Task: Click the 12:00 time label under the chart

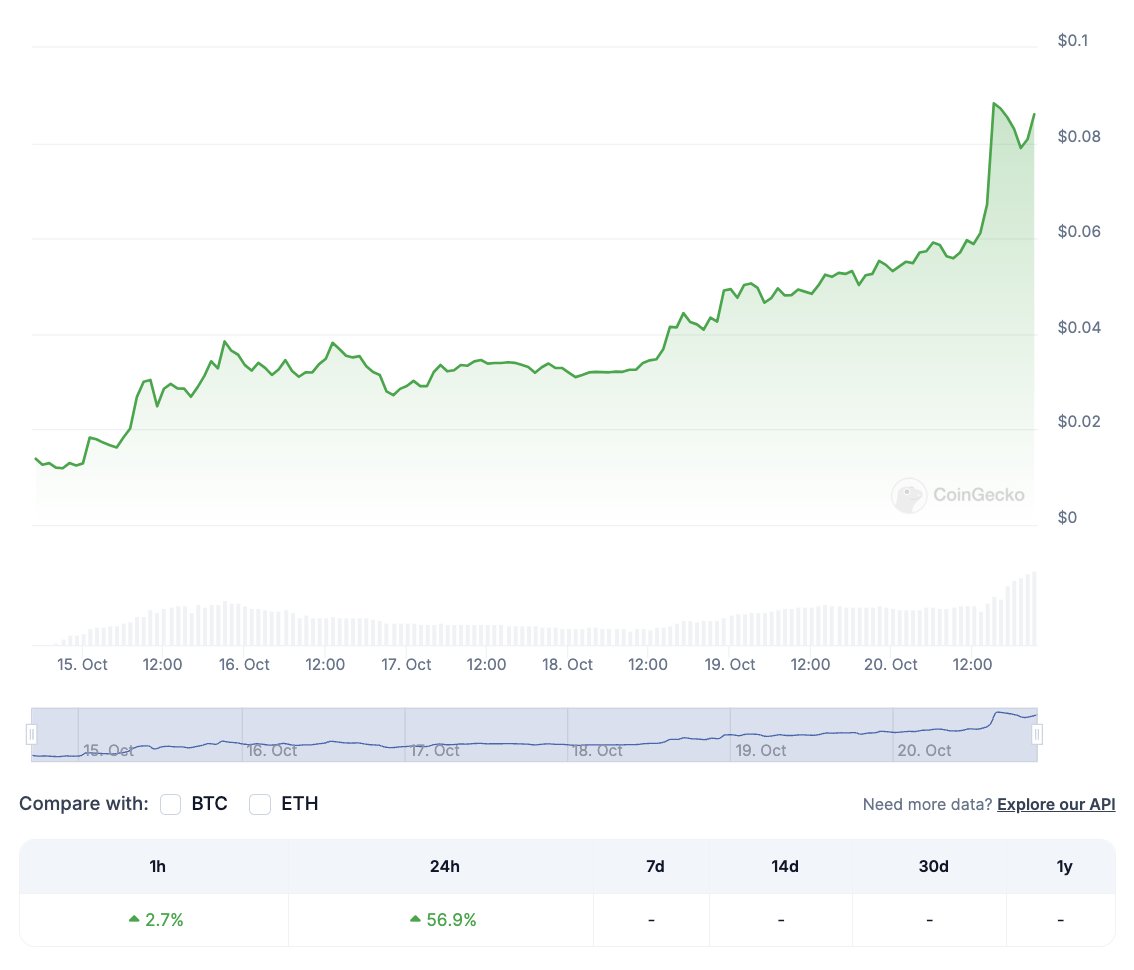Action: pos(162,664)
